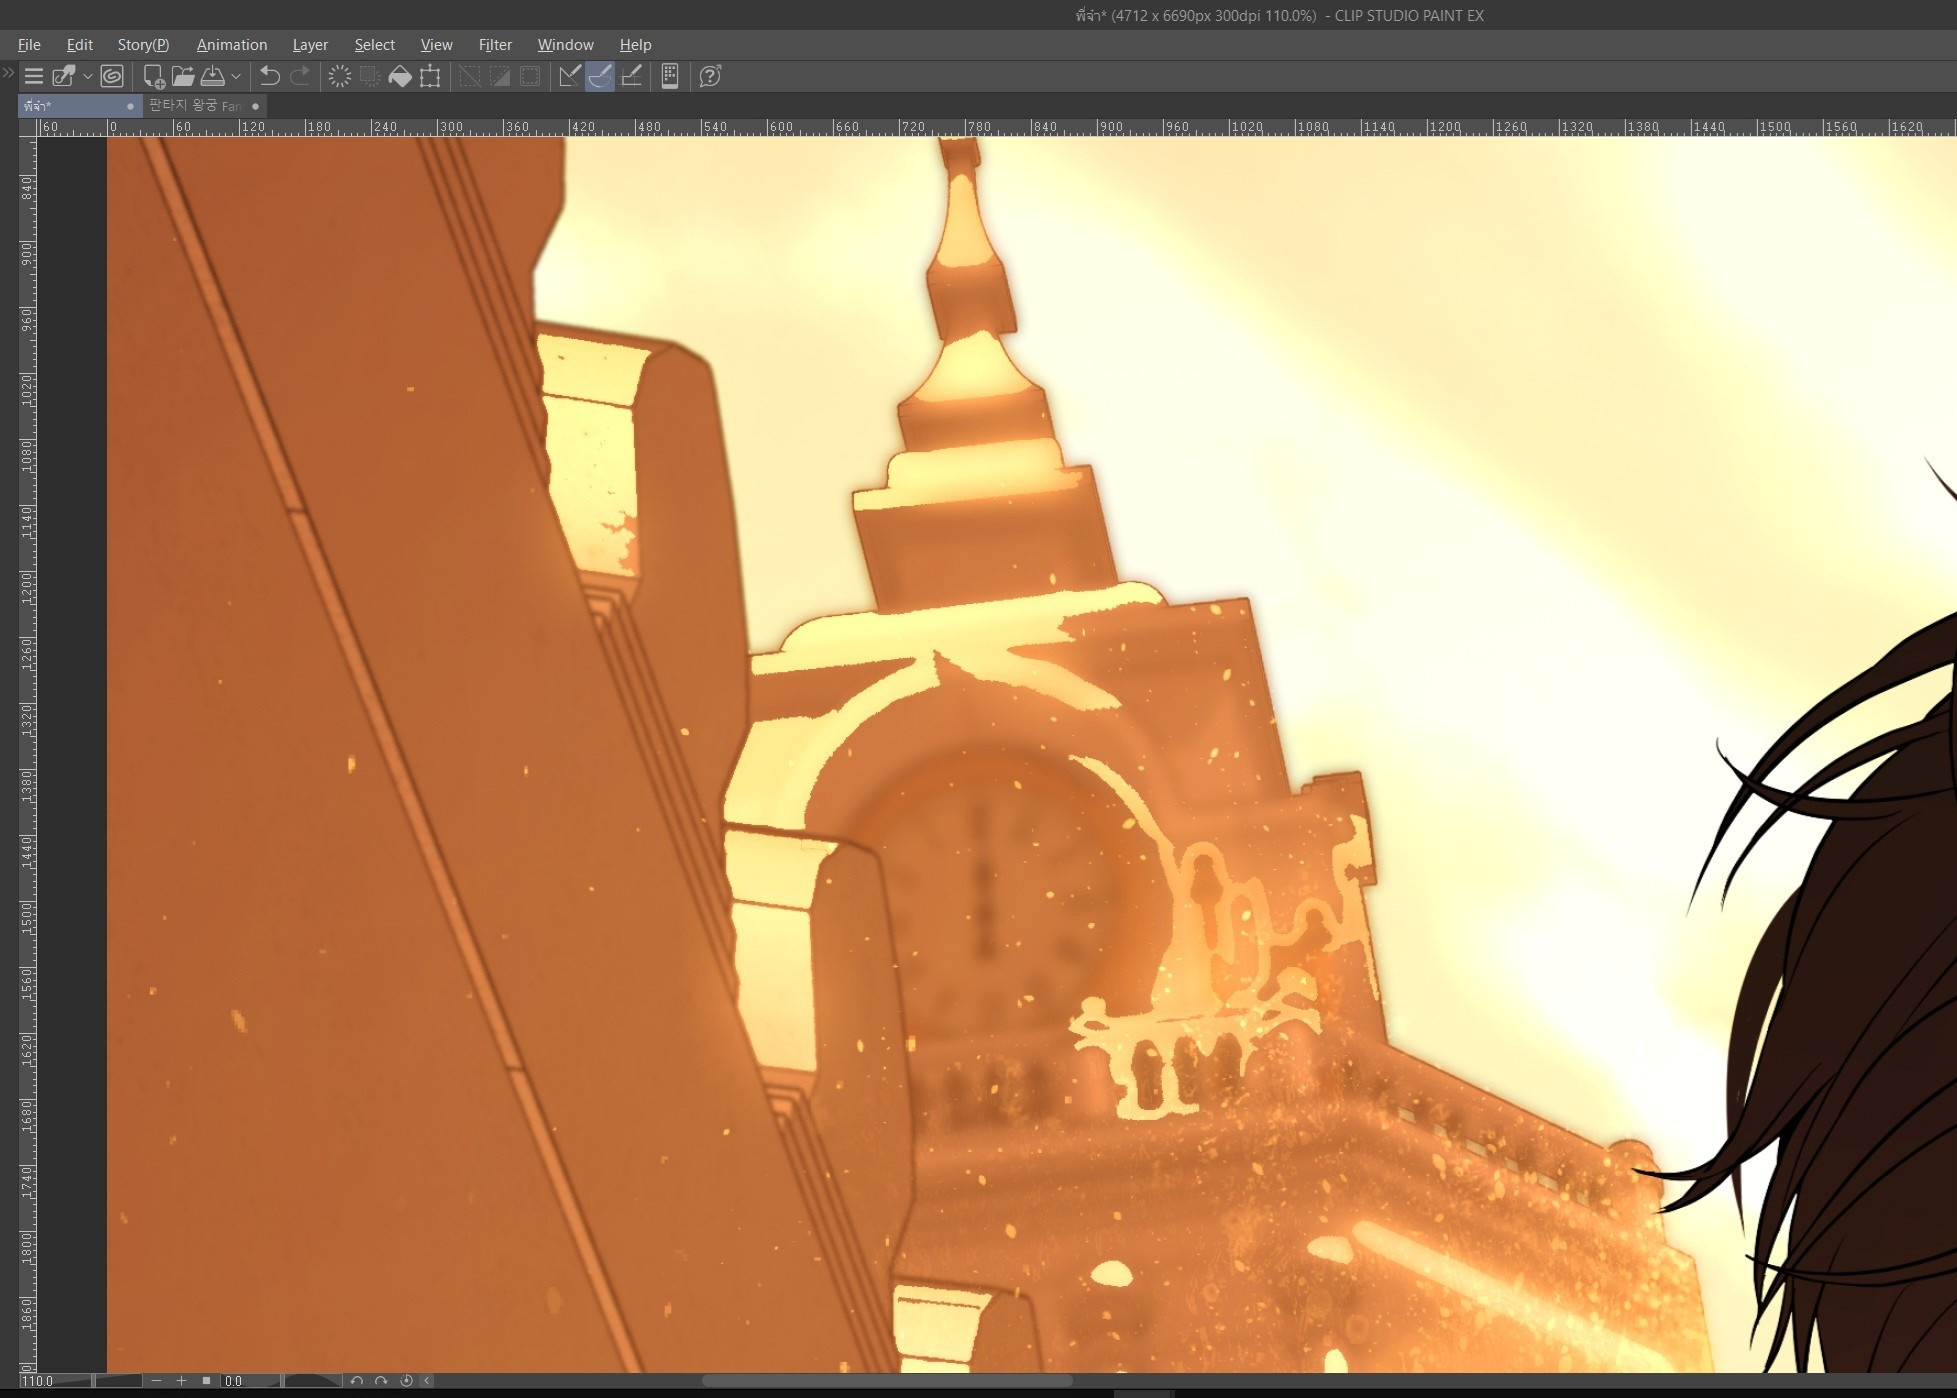Click the Open file folder icon
Screen dimensions: 1957x1398
click(x=183, y=76)
